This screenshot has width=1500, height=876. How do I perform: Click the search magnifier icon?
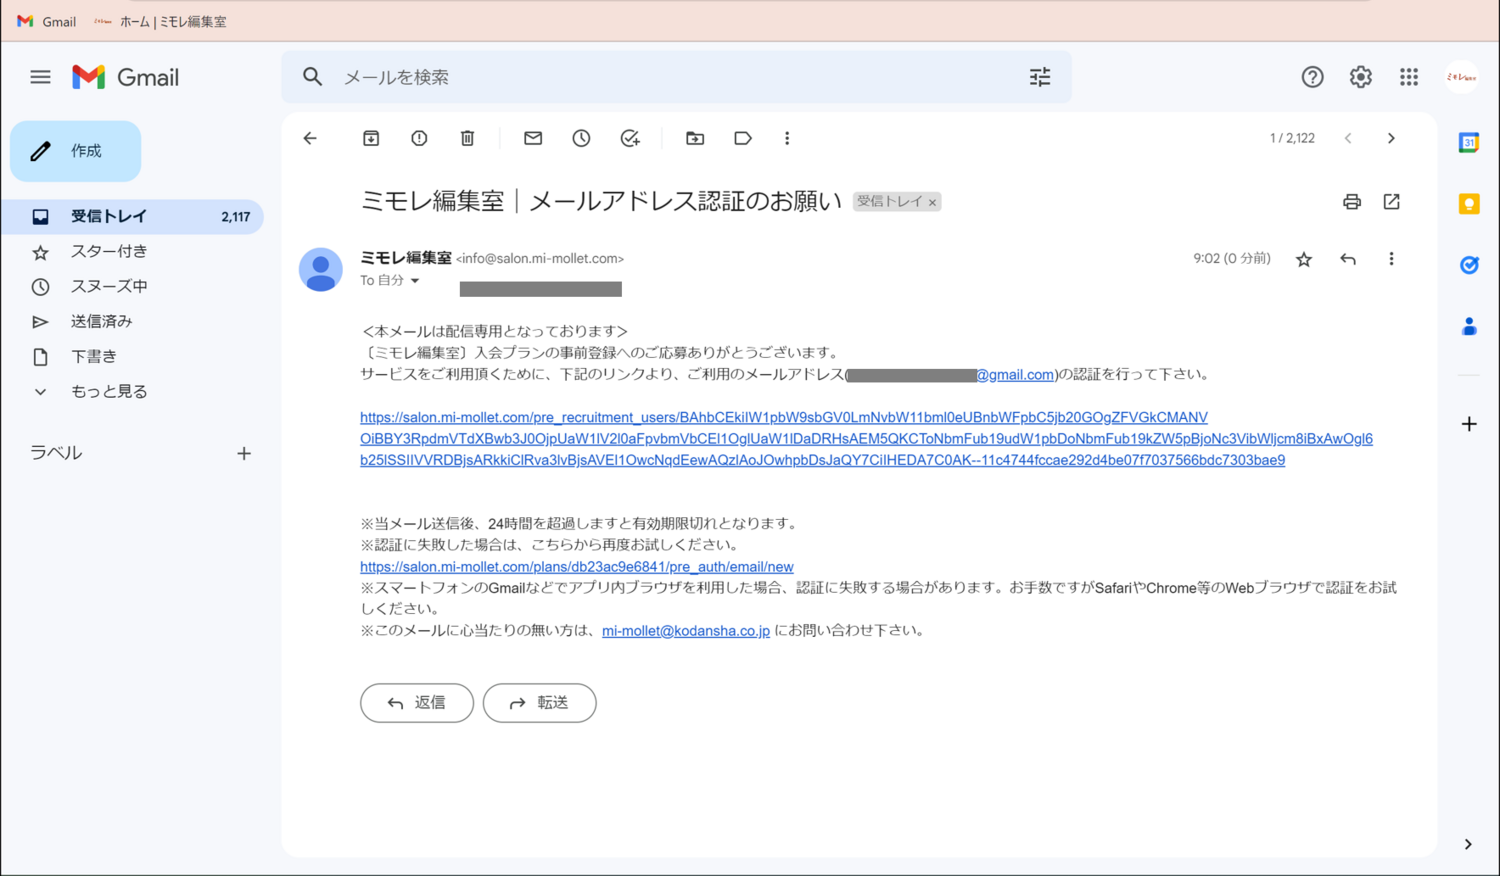313,77
